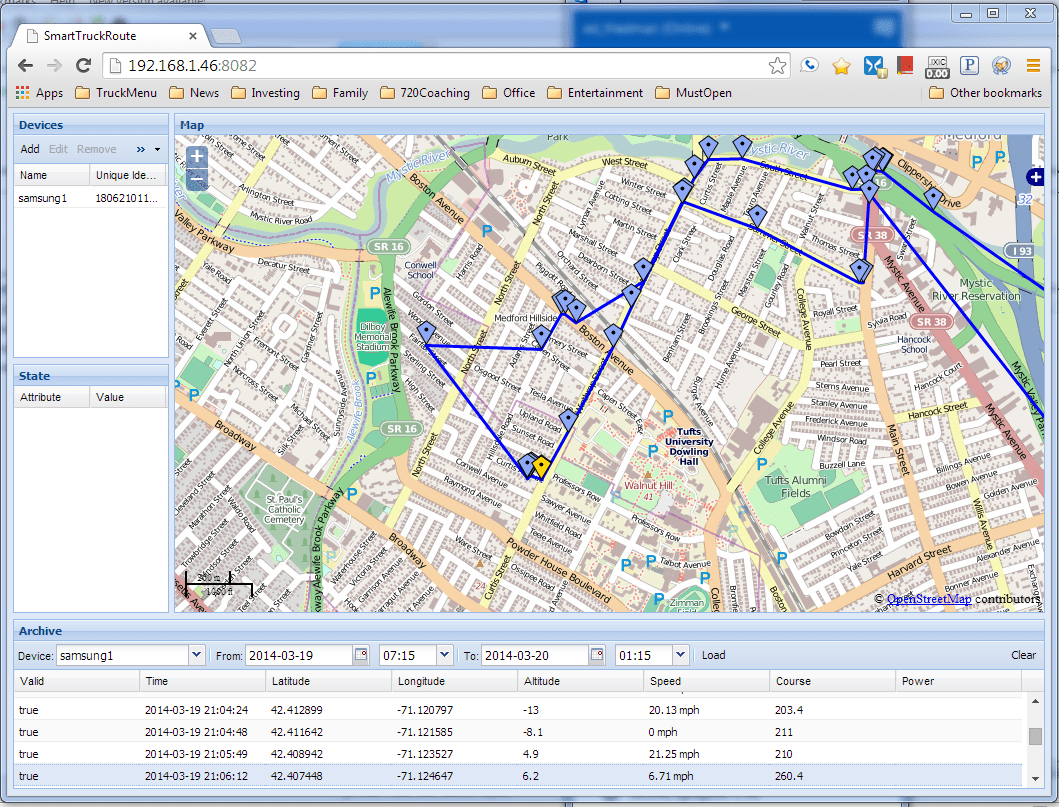Click the globe extension icon
Viewport: 1059px width, 807px height.
point(1001,66)
